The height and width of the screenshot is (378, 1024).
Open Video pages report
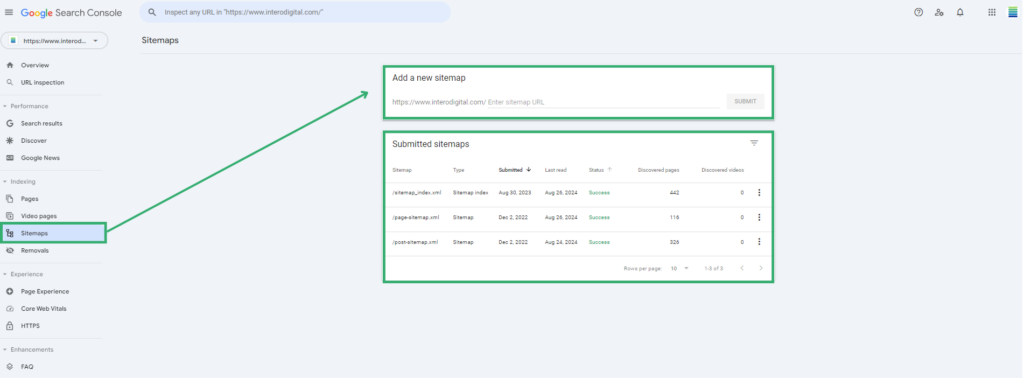[39, 216]
